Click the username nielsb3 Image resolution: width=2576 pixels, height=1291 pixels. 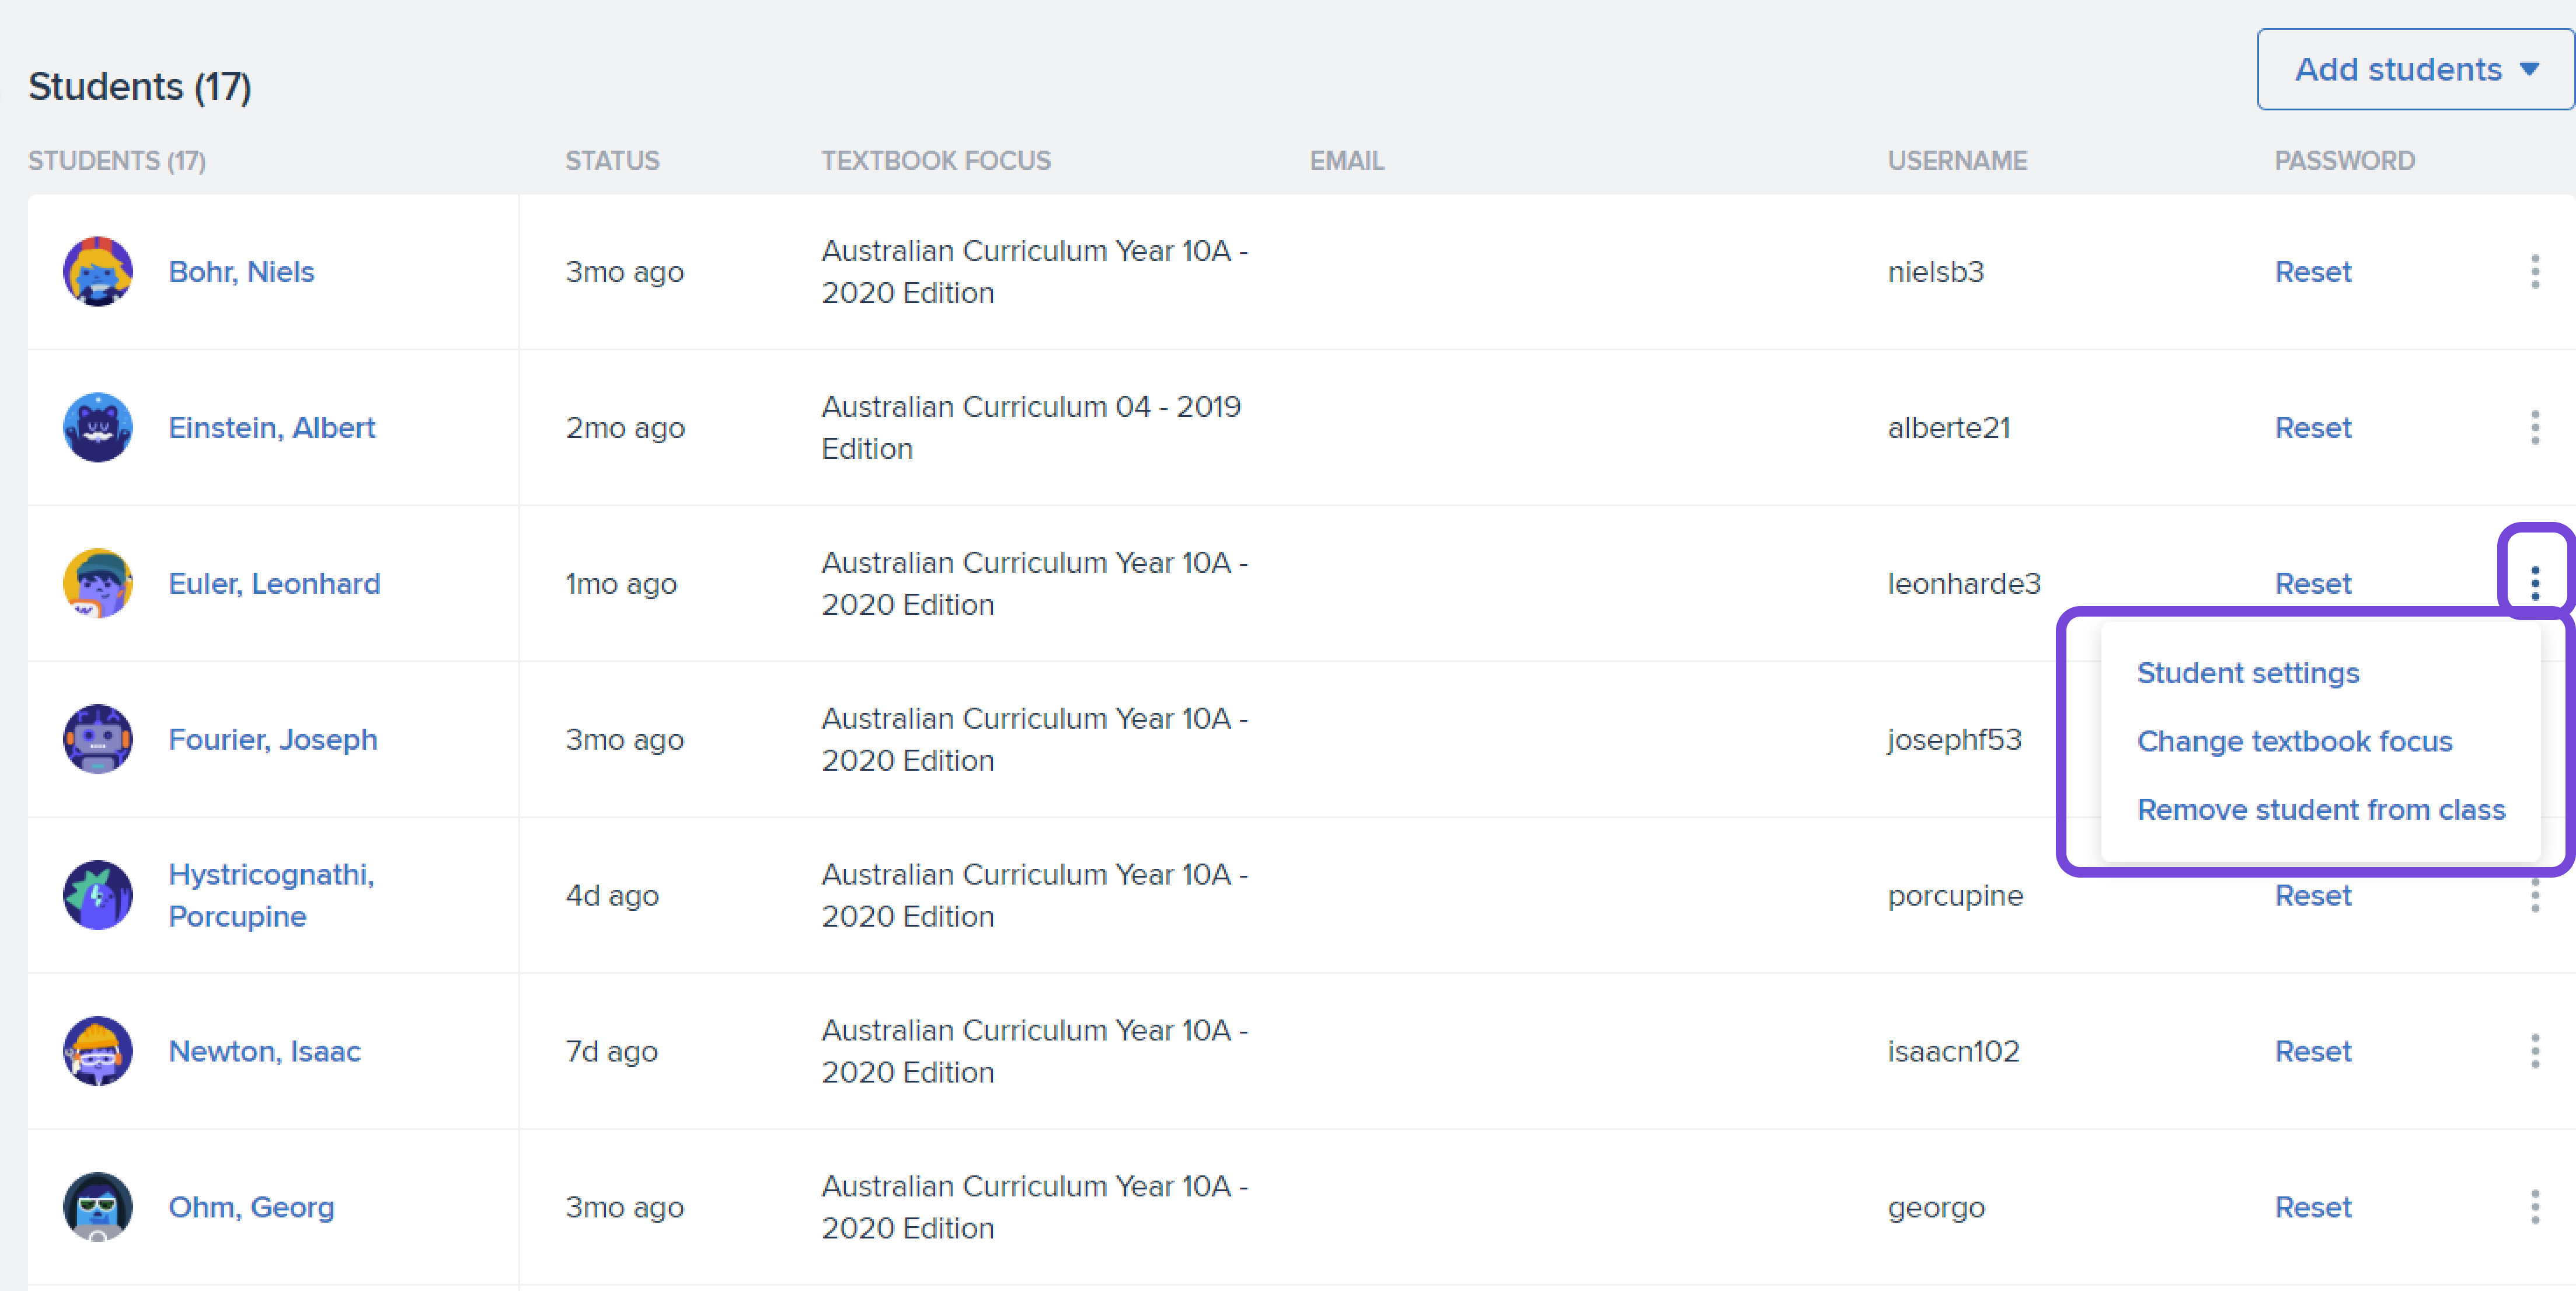point(1936,271)
